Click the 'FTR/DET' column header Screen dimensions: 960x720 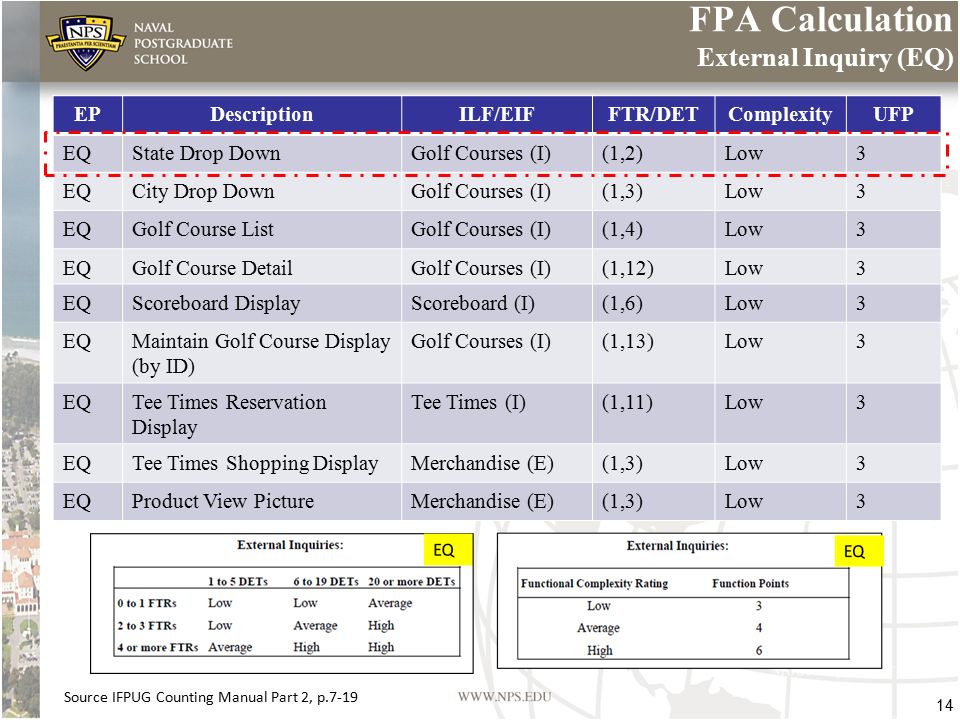point(653,114)
